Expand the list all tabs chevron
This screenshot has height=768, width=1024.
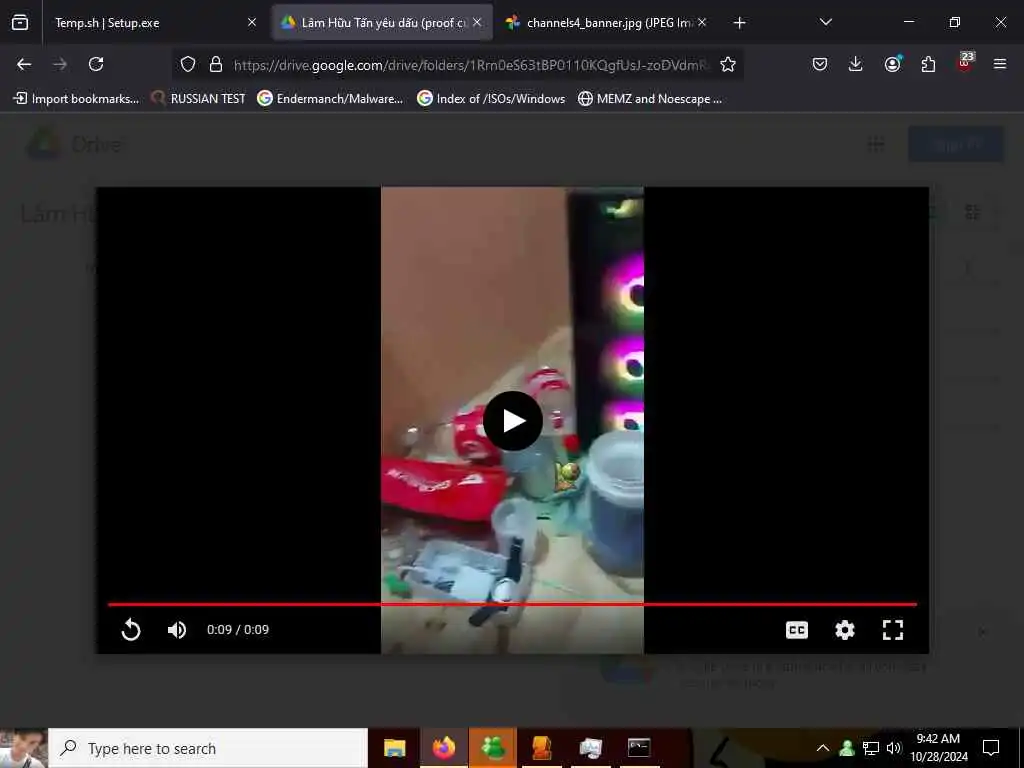(825, 23)
